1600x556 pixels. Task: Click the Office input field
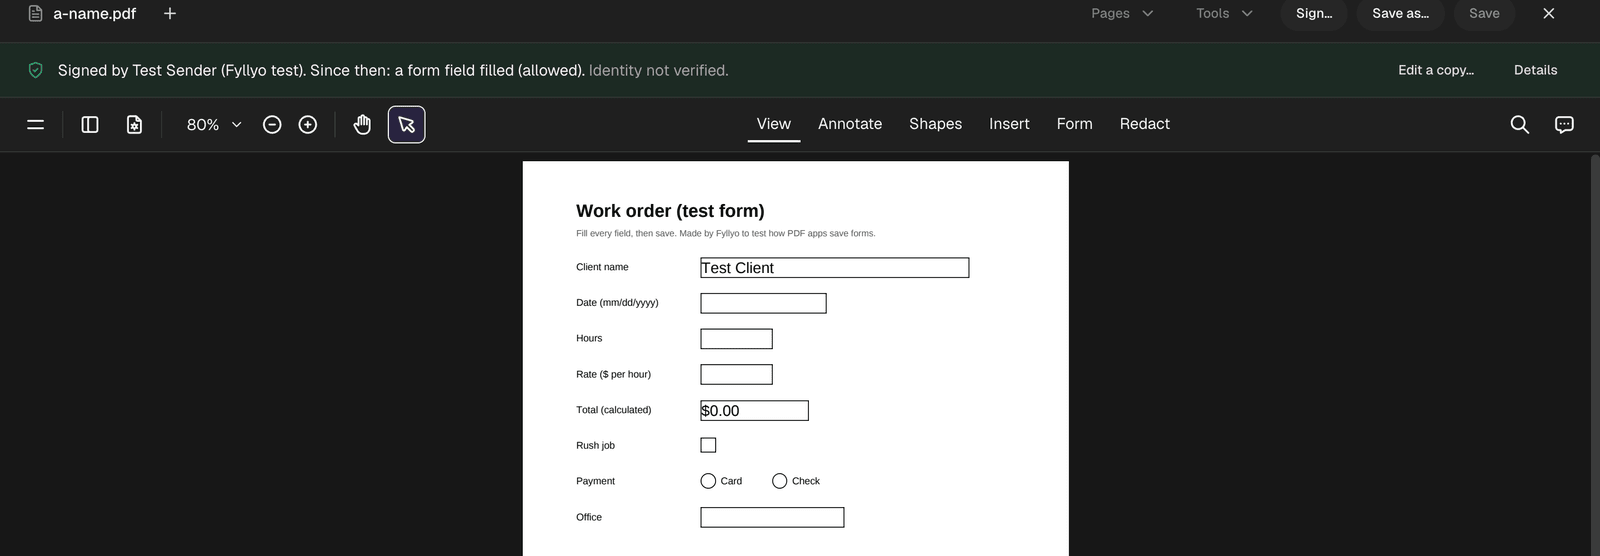click(772, 517)
